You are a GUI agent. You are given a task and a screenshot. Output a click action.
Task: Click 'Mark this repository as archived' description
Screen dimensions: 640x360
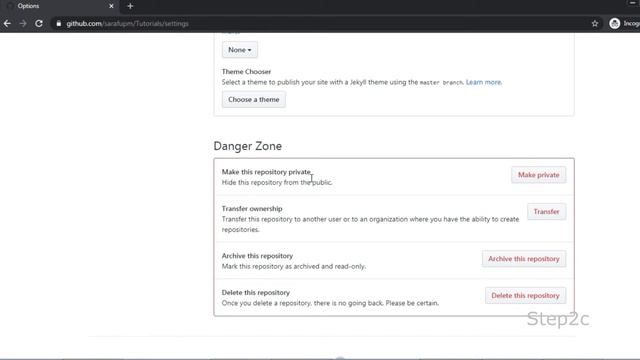(293, 267)
